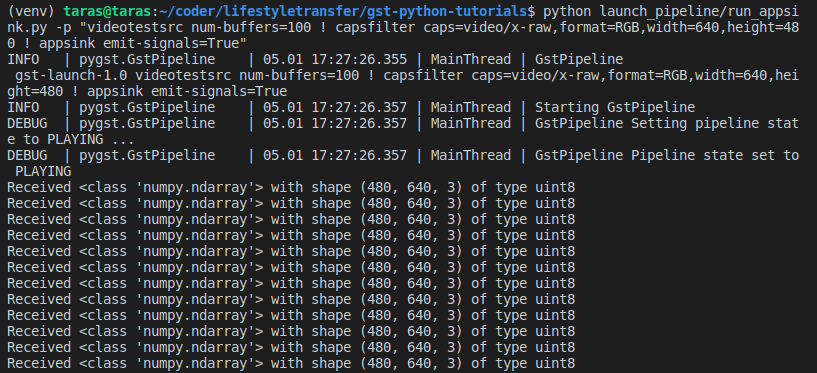Click 'e to PLAYING ...' wrapped text

71,140
